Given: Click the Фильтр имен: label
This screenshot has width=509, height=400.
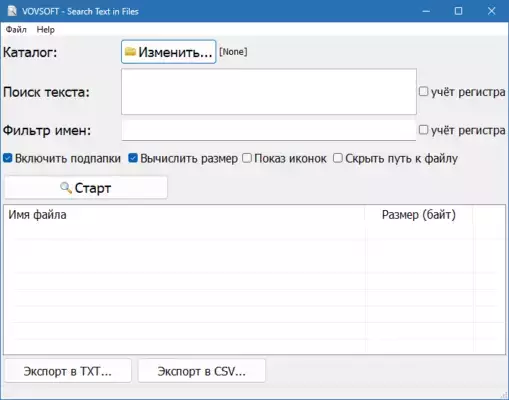Looking at the screenshot, I should click(x=47, y=130).
